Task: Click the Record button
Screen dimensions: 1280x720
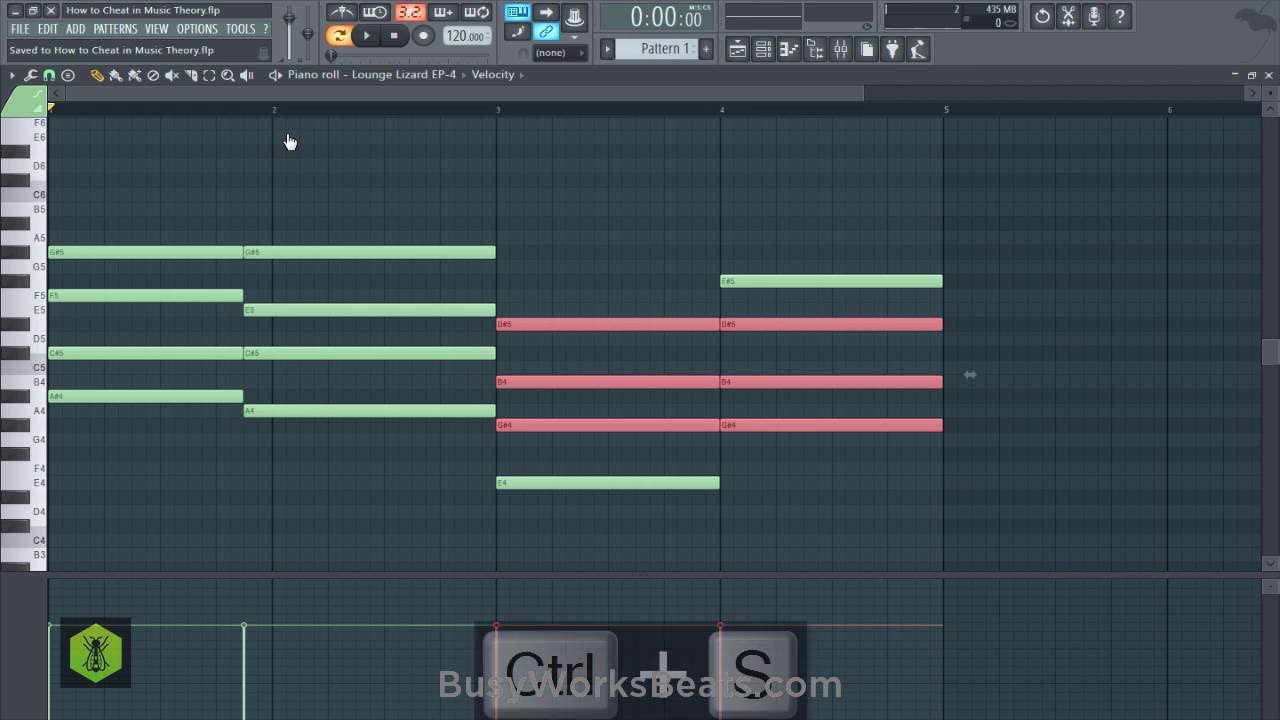Action: pos(423,36)
